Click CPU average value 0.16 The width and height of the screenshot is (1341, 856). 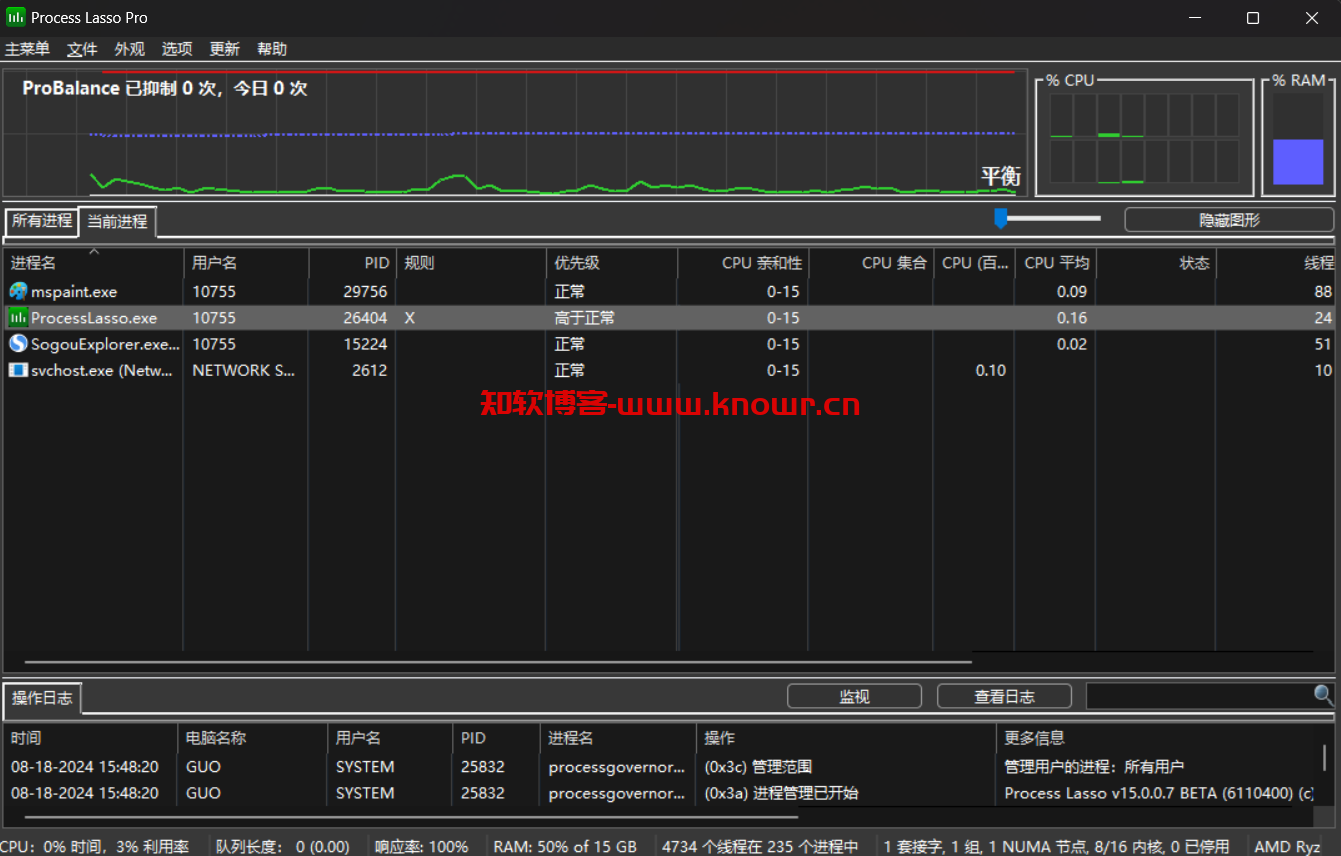click(x=1072, y=318)
